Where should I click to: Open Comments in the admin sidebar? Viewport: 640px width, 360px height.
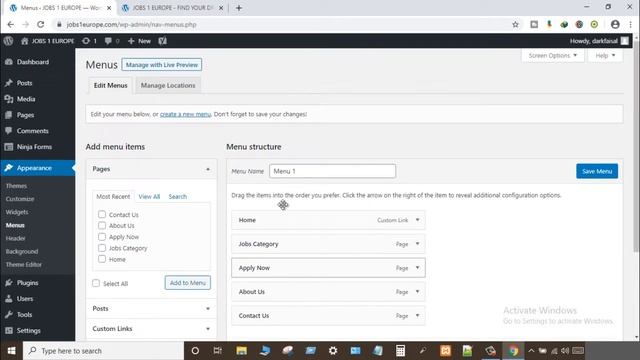coord(32,131)
